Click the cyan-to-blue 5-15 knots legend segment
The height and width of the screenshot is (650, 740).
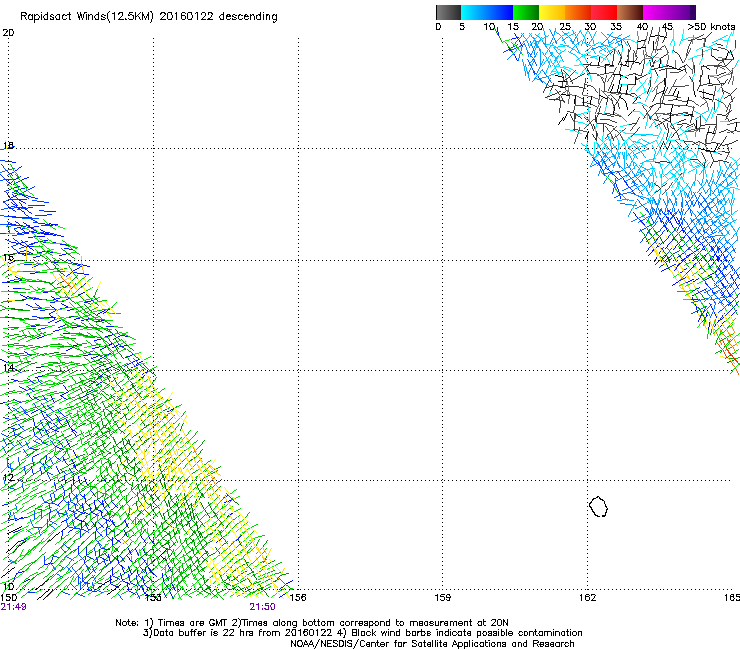[x=487, y=12]
